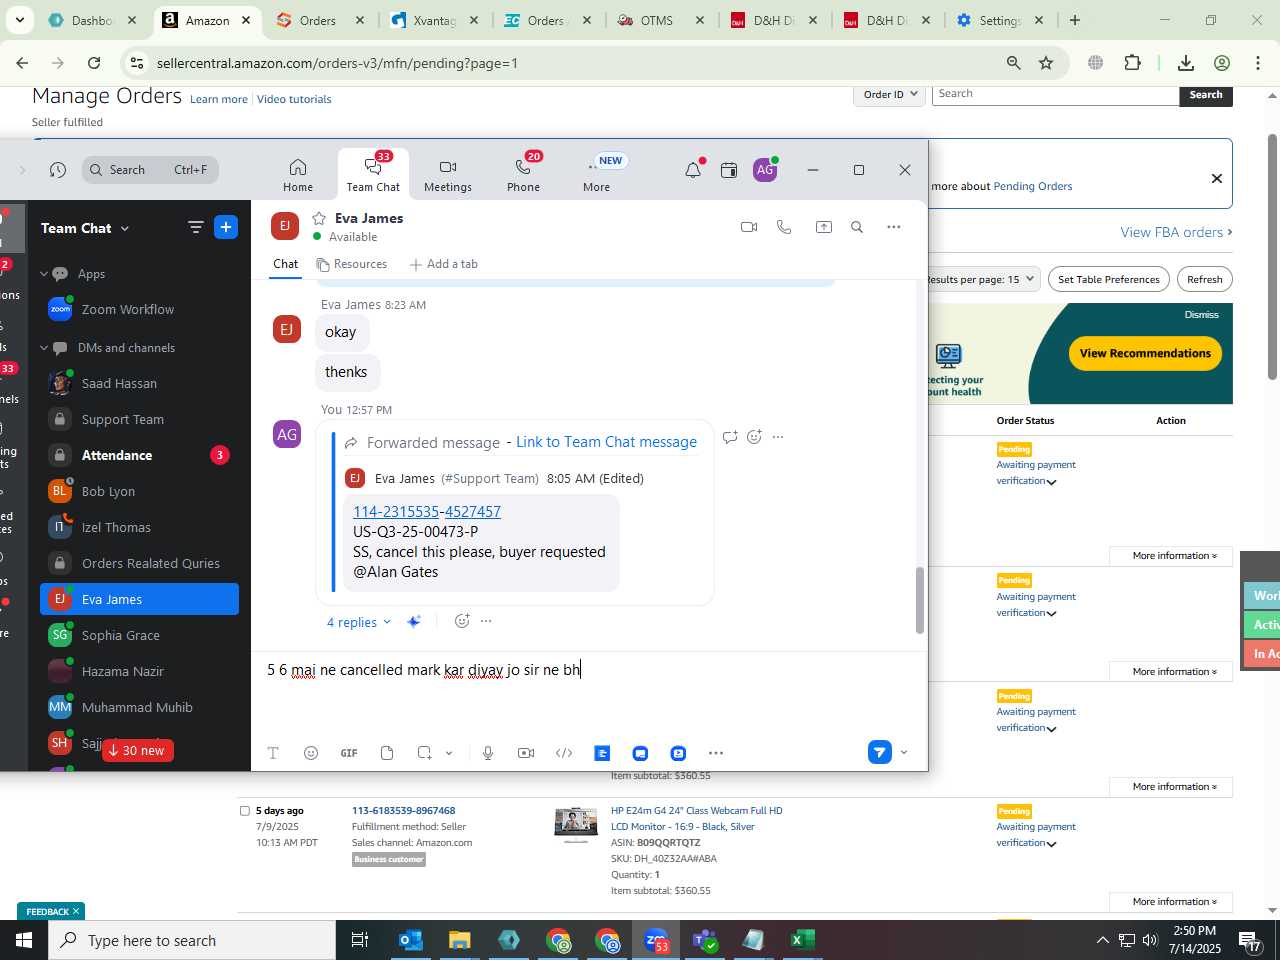Start video call with Eva James
The image size is (1280, 960).
[749, 227]
